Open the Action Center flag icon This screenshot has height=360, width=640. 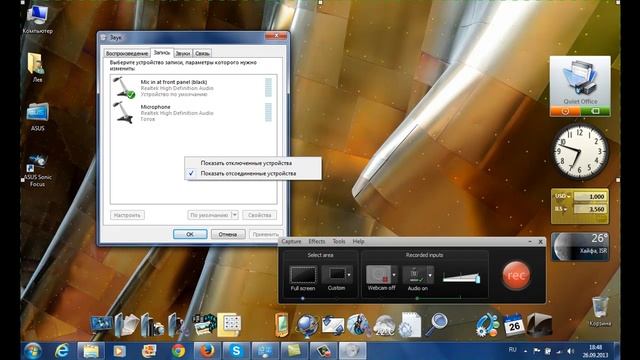[537, 351]
